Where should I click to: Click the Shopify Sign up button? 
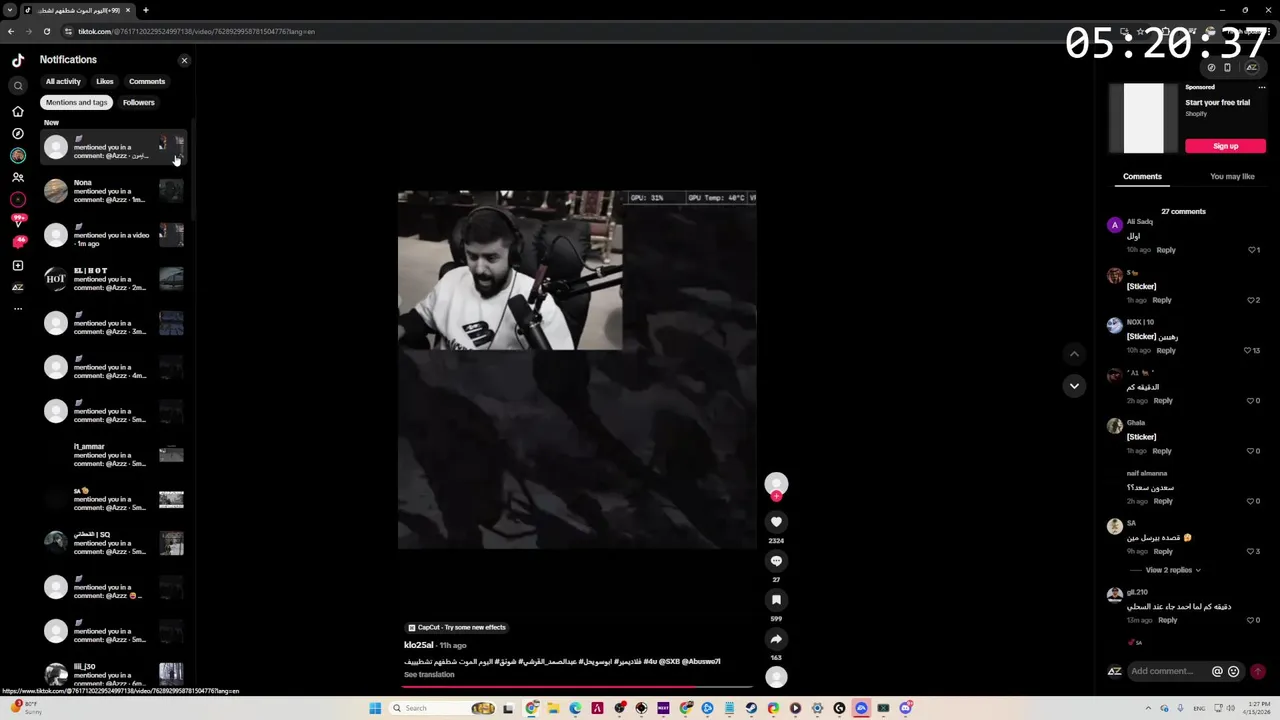pyautogui.click(x=1225, y=146)
